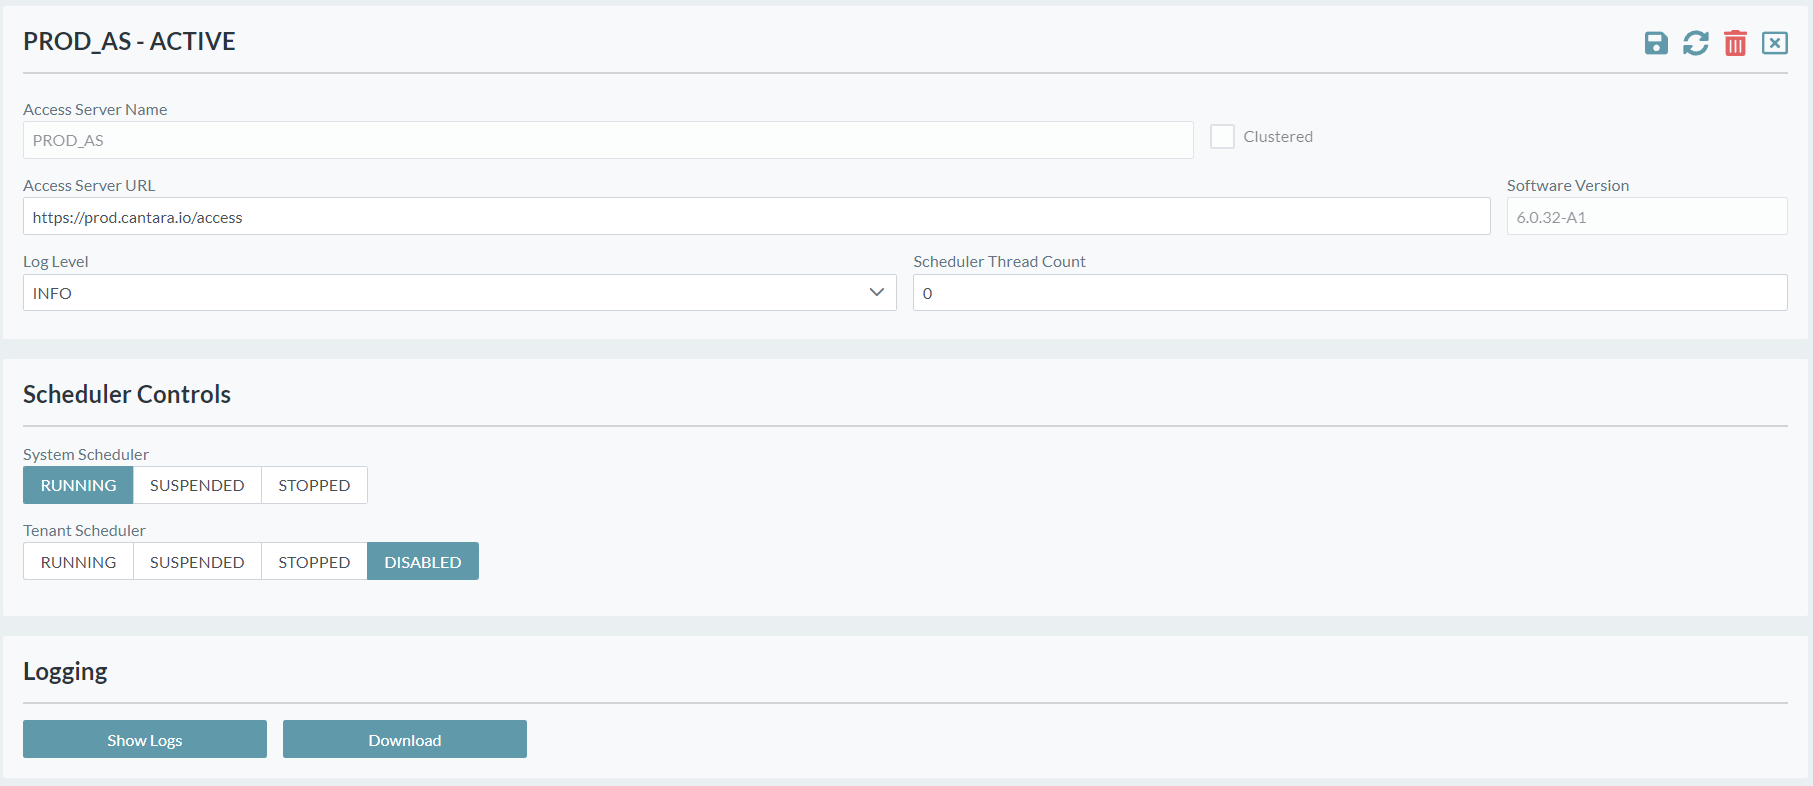The height and width of the screenshot is (786, 1813).
Task: Click the Log Level chevron arrow
Action: tap(876, 293)
